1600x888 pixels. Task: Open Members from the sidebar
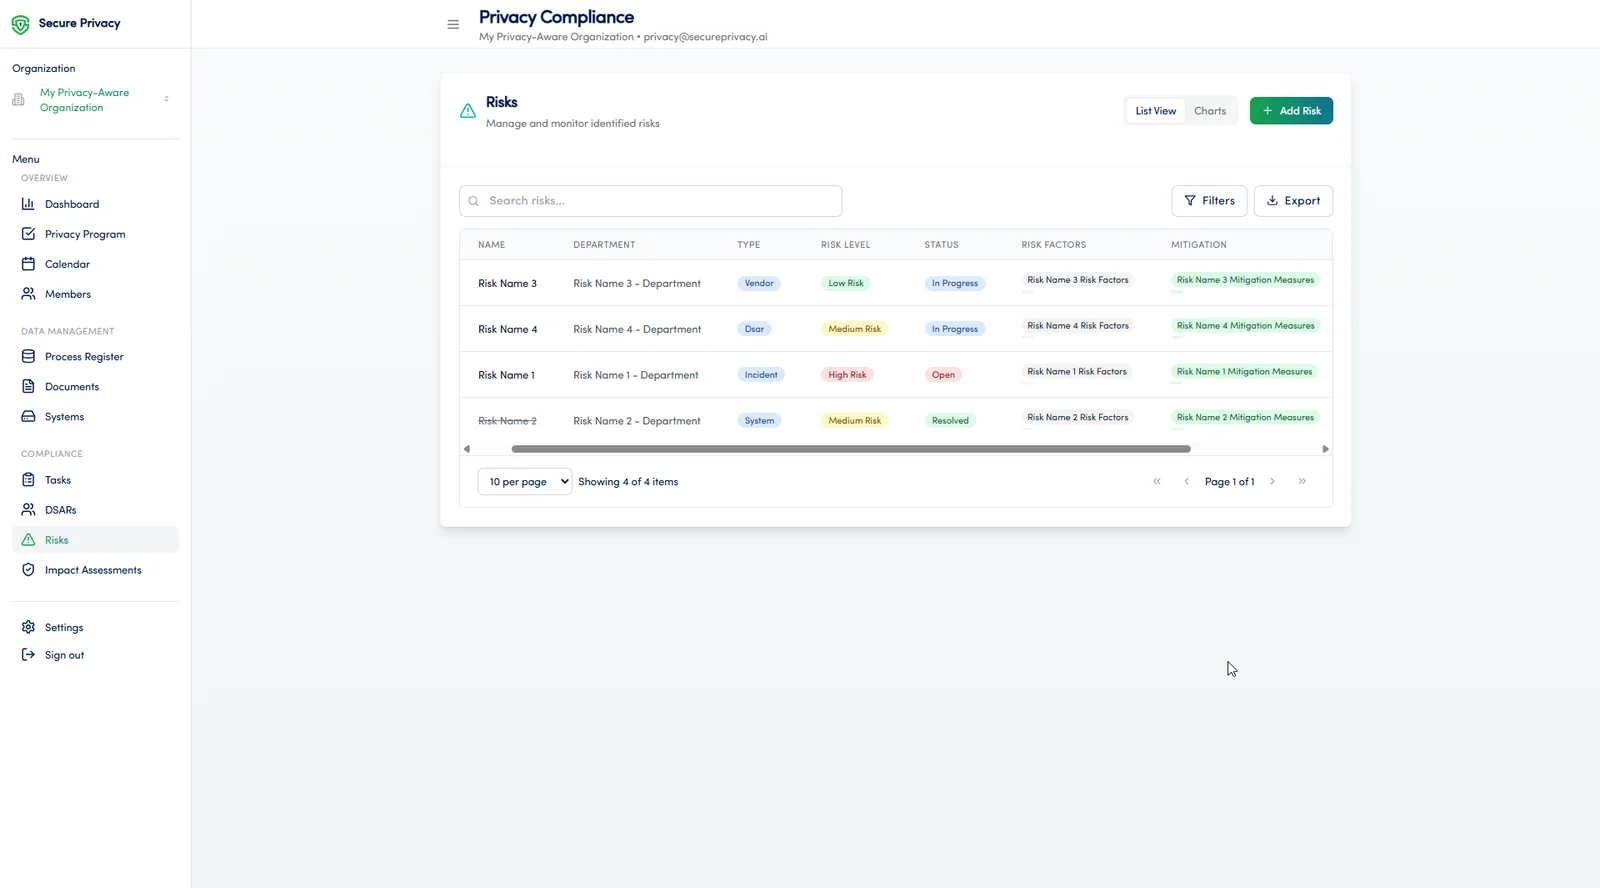click(95, 294)
